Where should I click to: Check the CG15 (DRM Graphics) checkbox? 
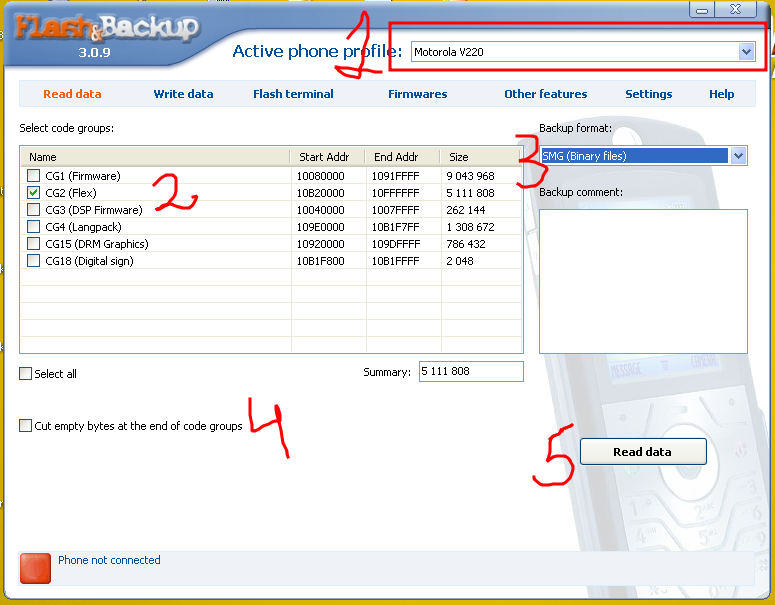point(34,244)
